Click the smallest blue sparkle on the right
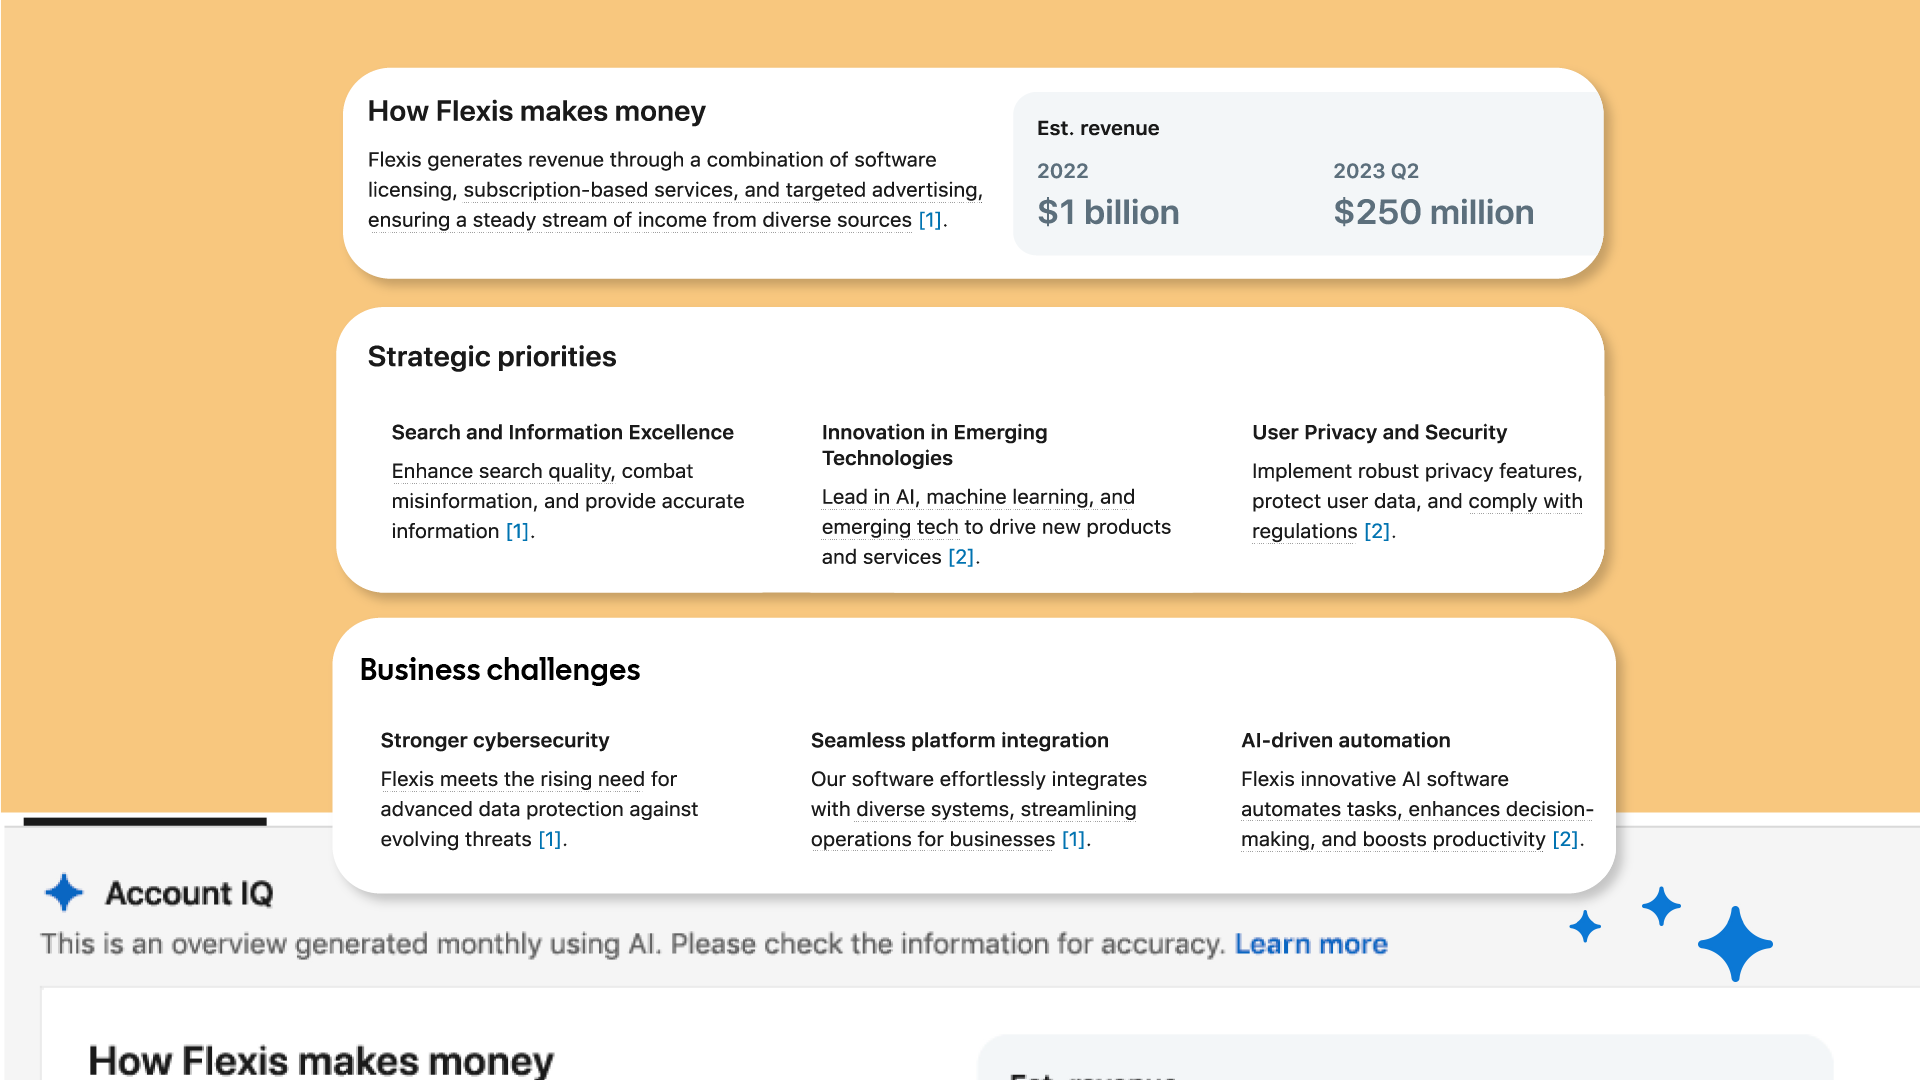This screenshot has height=1080, width=1920. click(x=1585, y=926)
